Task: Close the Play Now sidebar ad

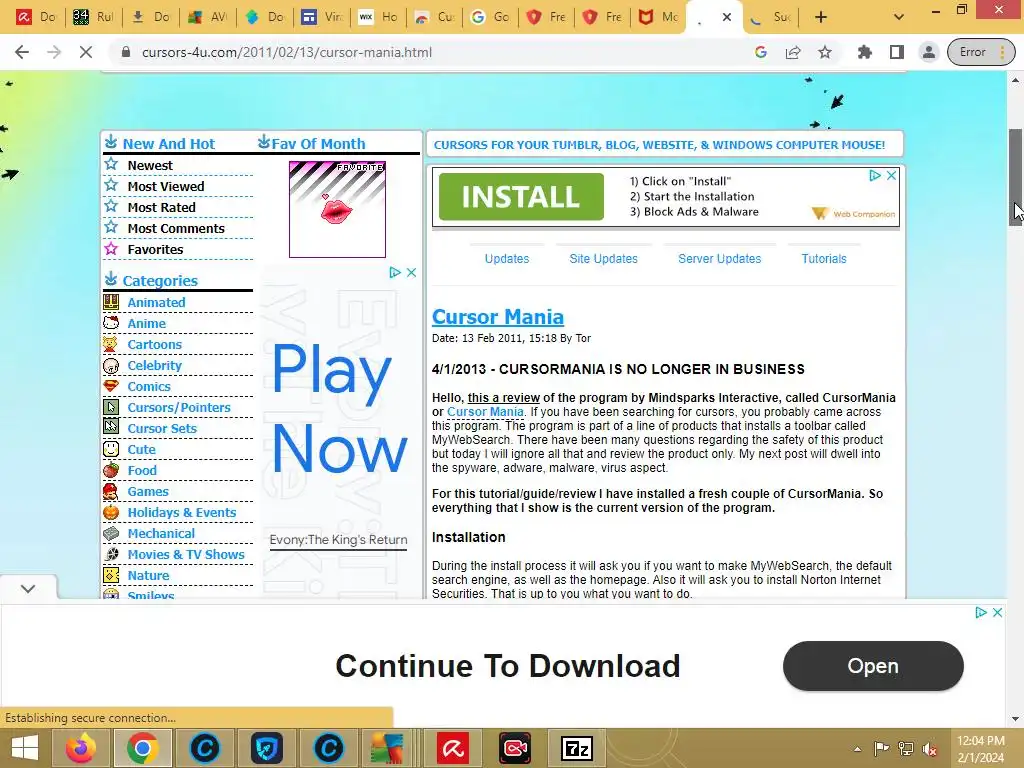Action: (x=411, y=272)
